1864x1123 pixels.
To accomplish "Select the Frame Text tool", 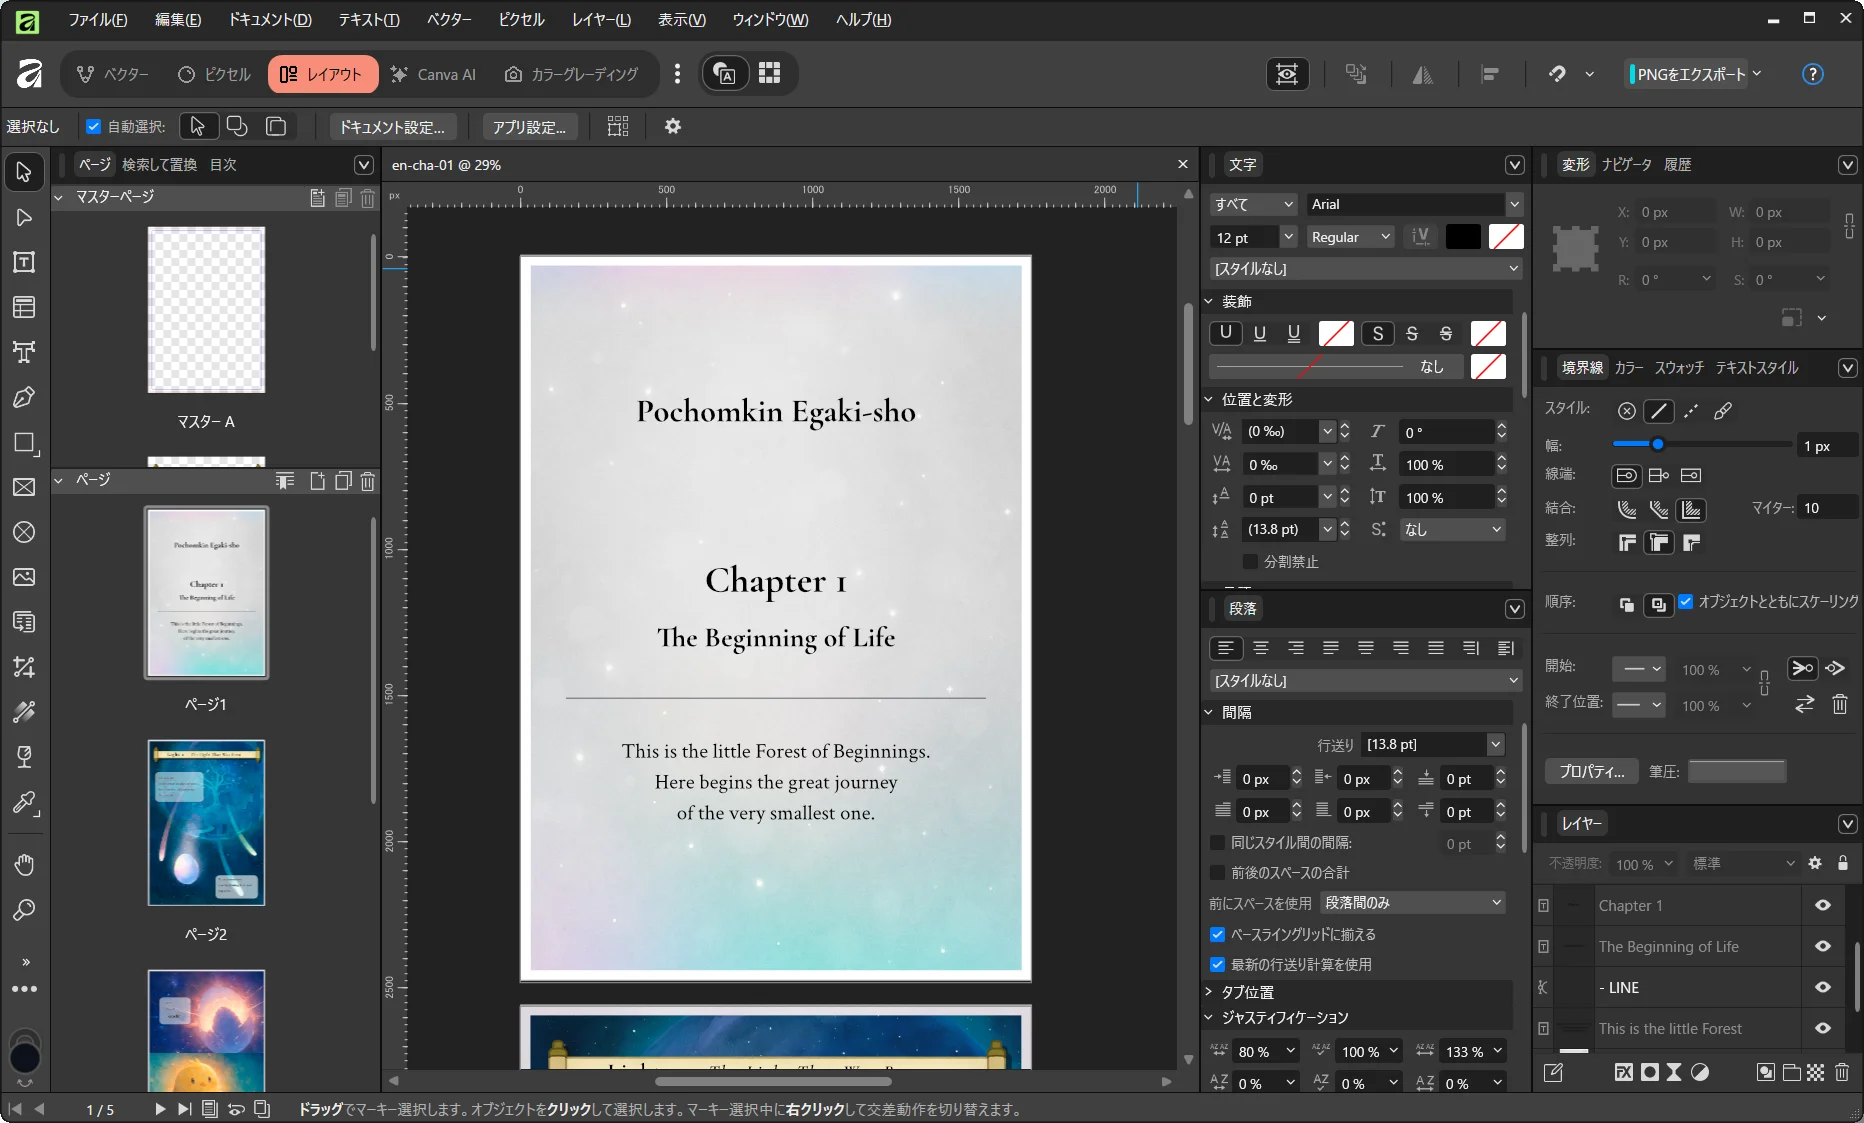I will click(x=24, y=262).
